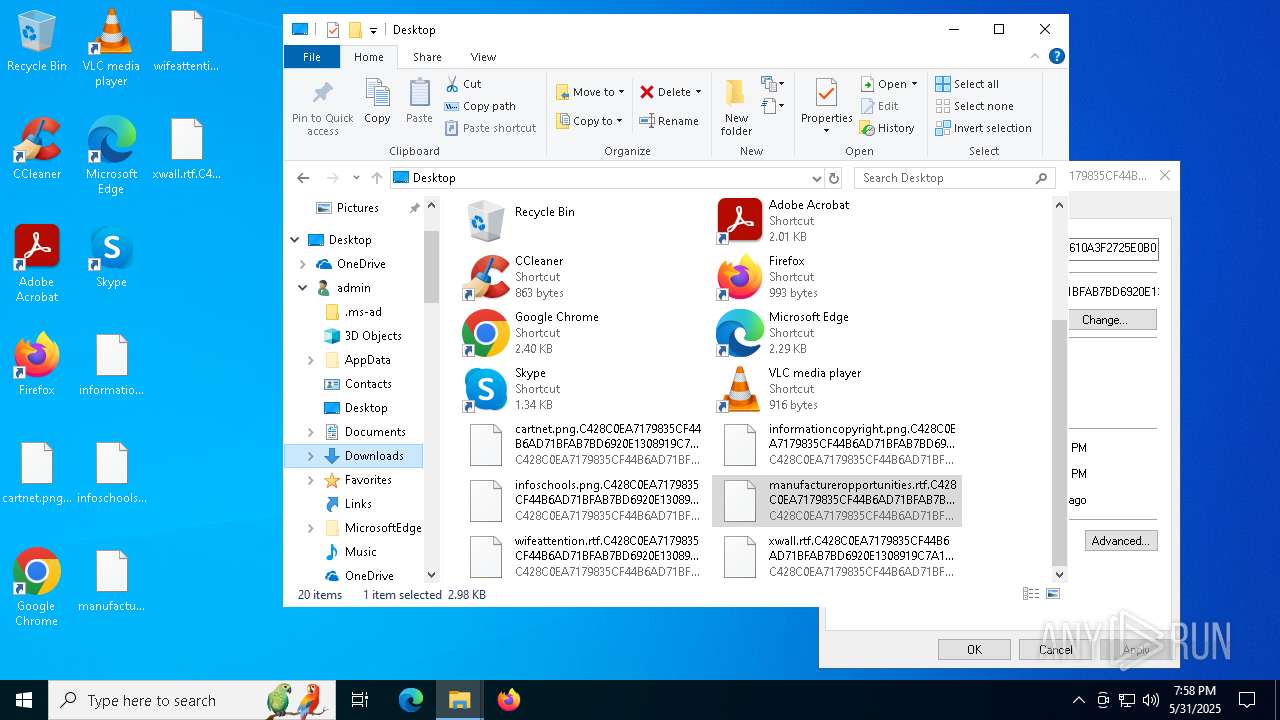Screen dimensions: 1280x720
Task: Click Copy path in Clipboard group
Action: click(480, 106)
